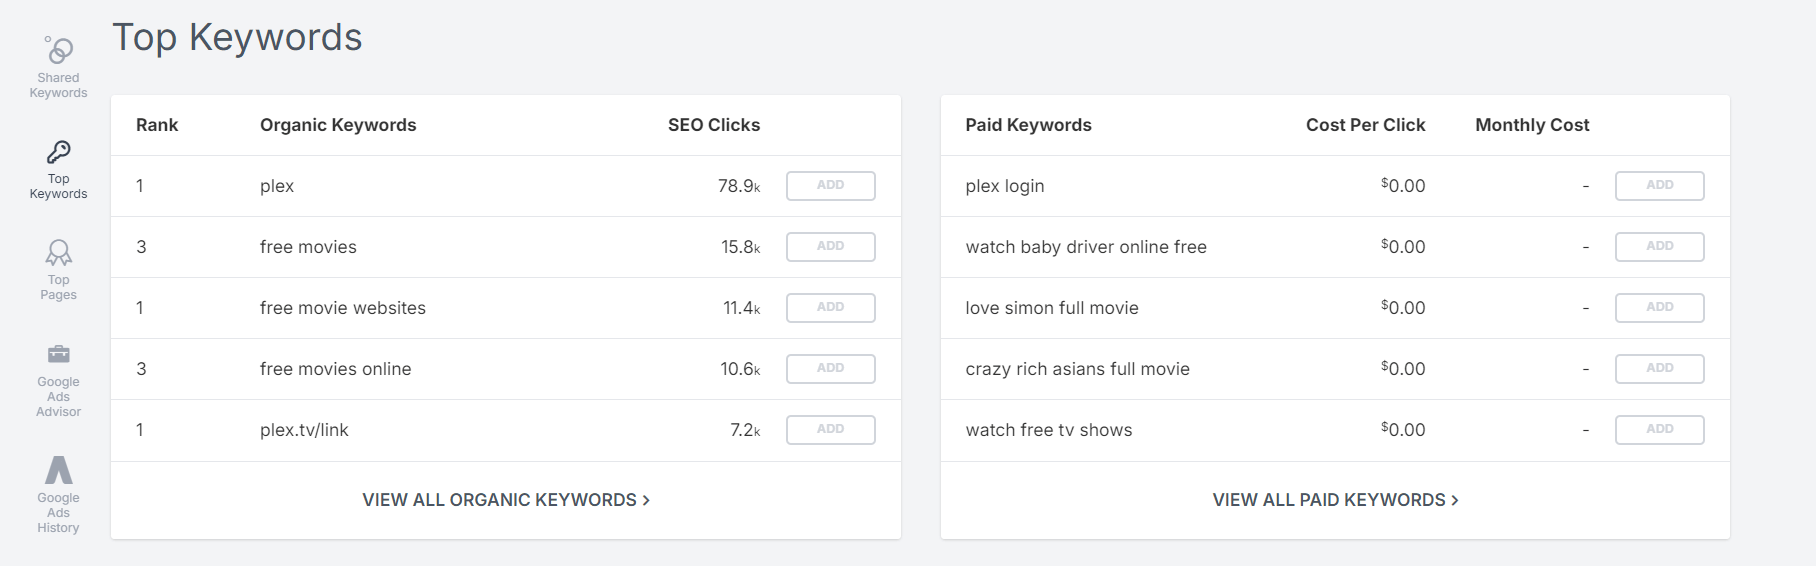Image resolution: width=1816 pixels, height=566 pixels.
Task: View all paid keywords
Action: tap(1336, 500)
